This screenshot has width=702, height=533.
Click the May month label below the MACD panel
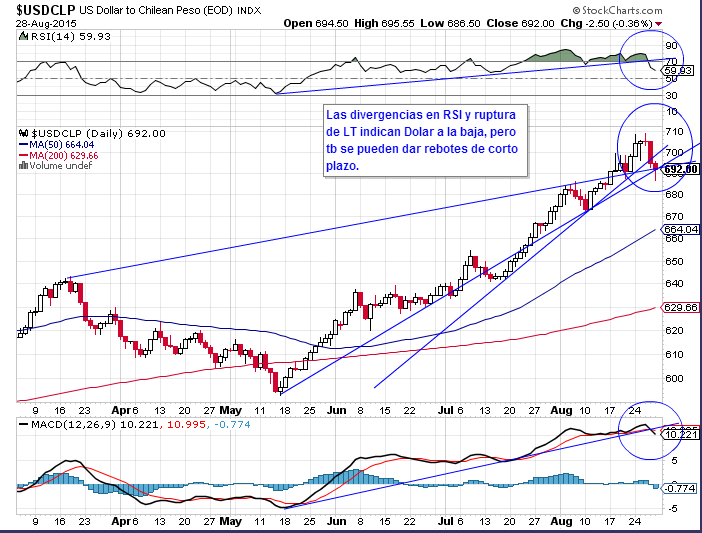click(231, 521)
